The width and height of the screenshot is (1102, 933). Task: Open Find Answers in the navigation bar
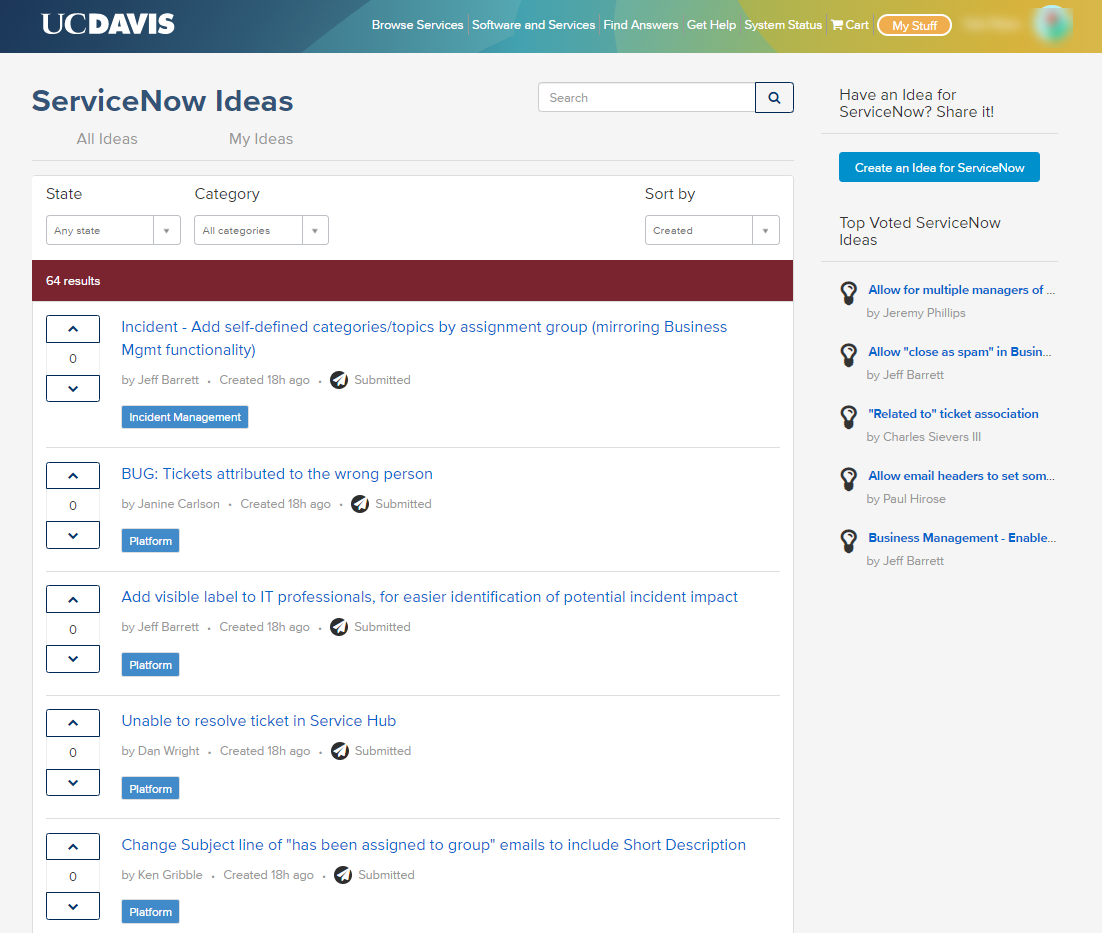640,25
